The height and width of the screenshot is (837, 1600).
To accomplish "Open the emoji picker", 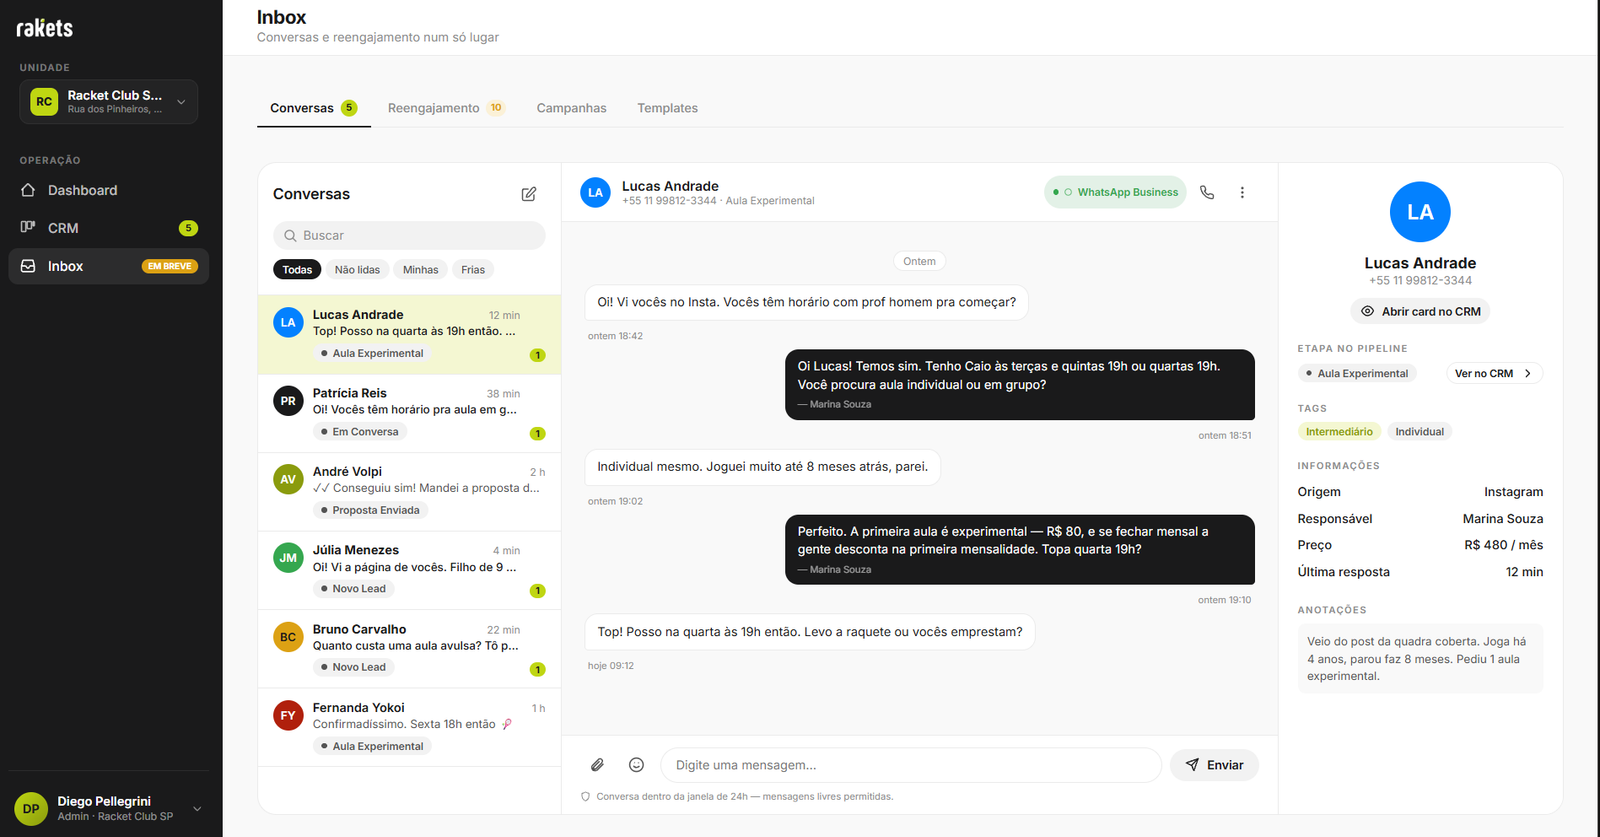I will pyautogui.click(x=636, y=765).
